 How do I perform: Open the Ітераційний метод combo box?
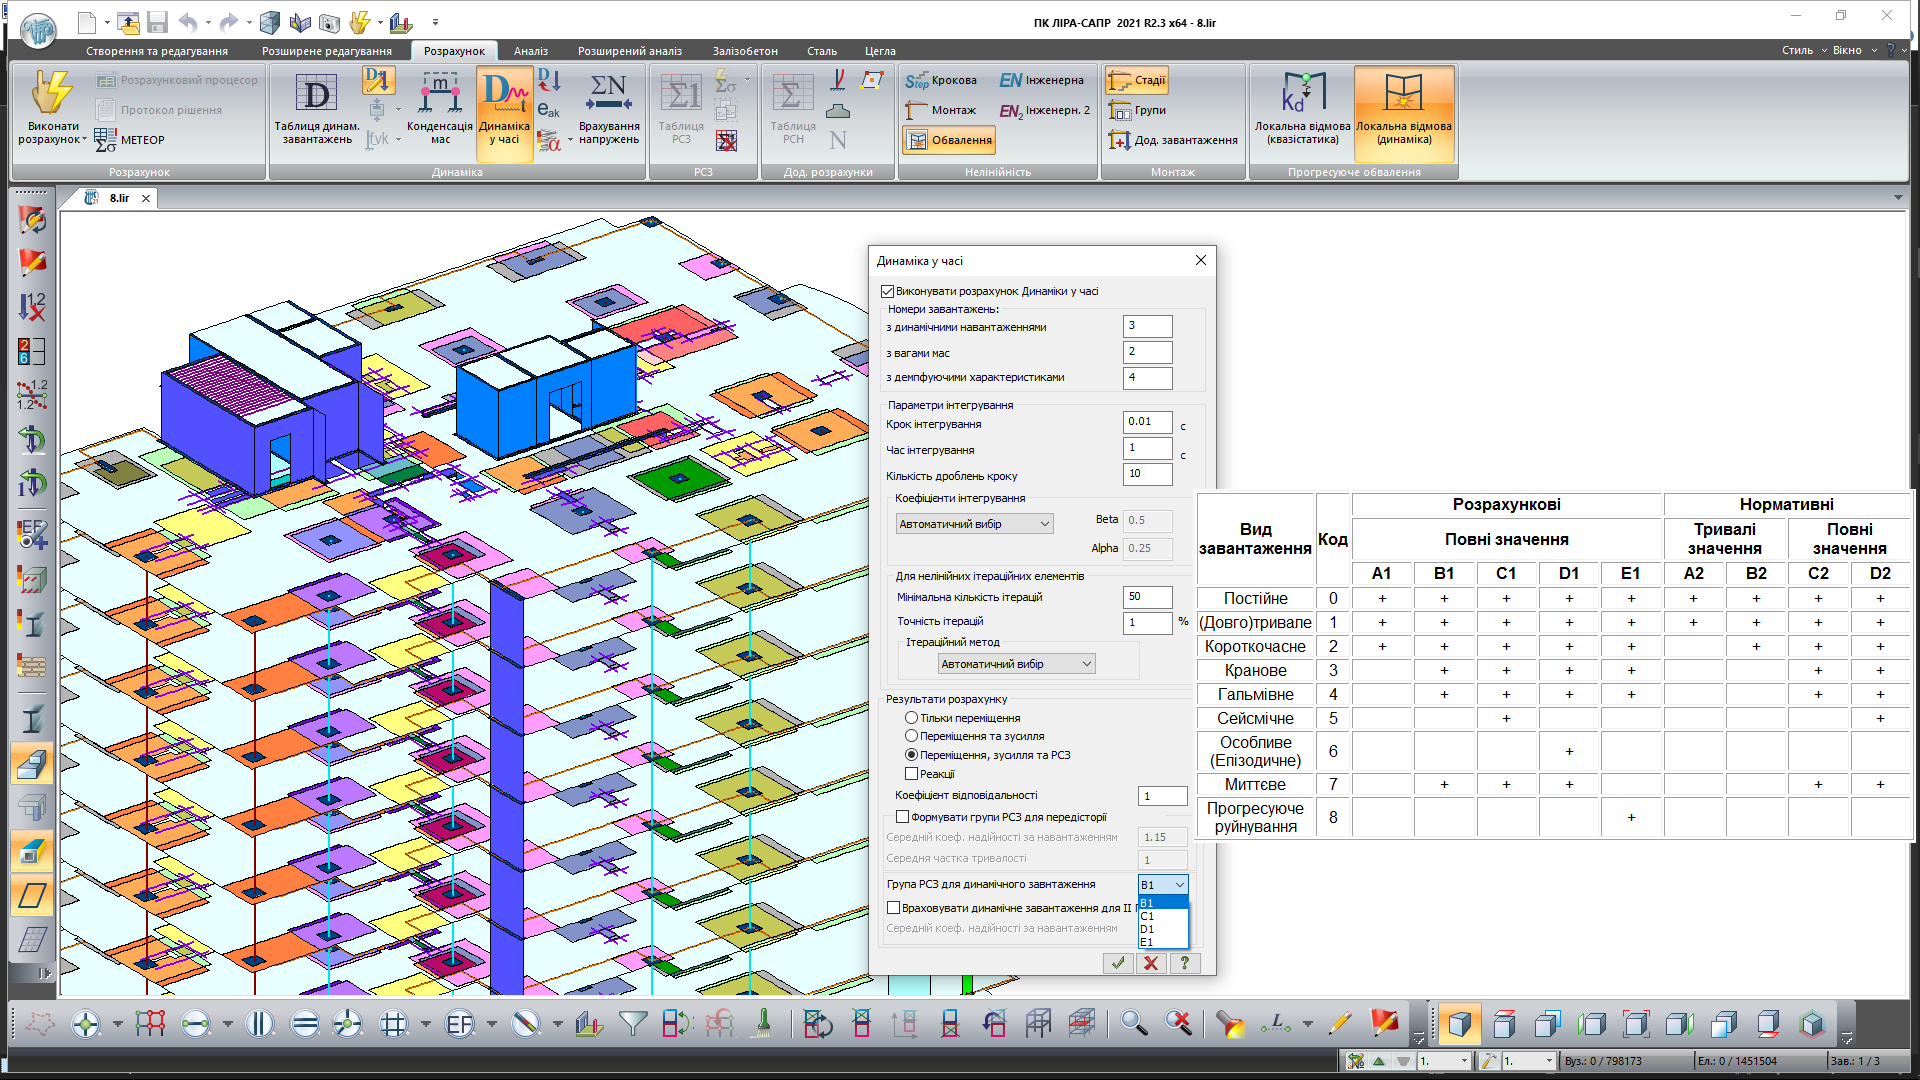click(1016, 664)
